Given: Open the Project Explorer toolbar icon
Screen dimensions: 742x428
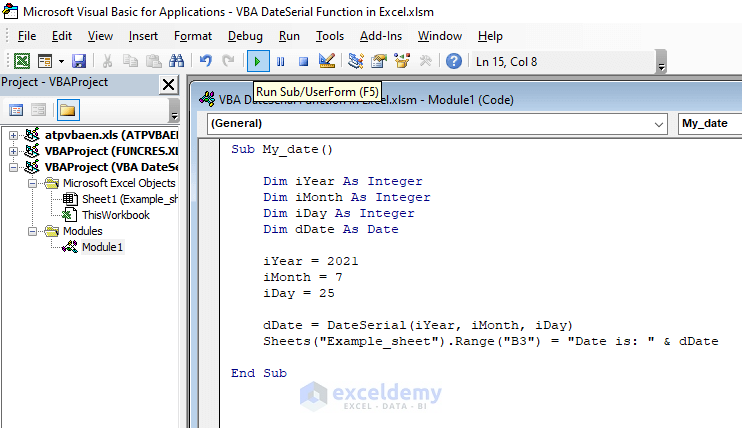Looking at the screenshot, I should pos(356,61).
